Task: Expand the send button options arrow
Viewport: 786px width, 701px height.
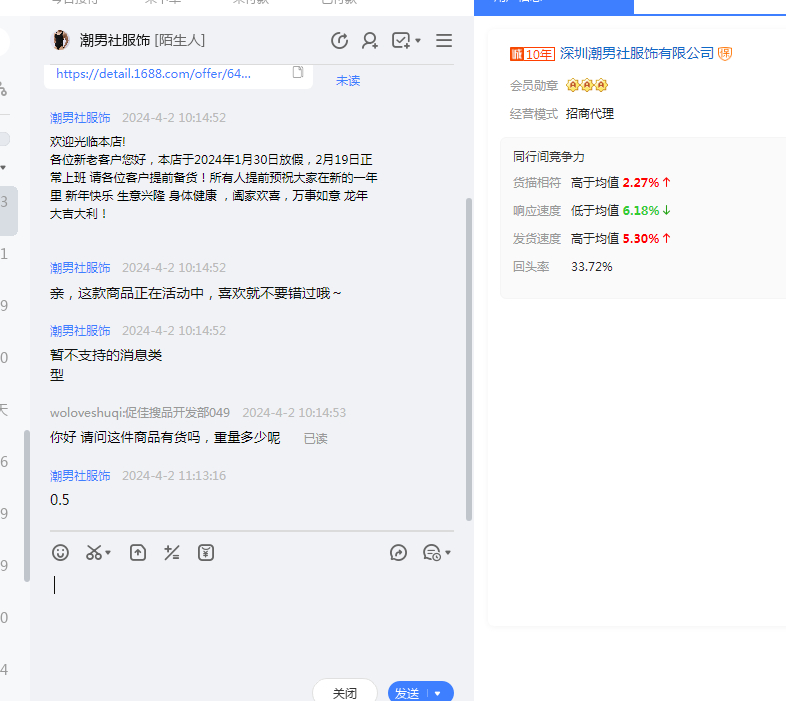Action: click(x=438, y=693)
